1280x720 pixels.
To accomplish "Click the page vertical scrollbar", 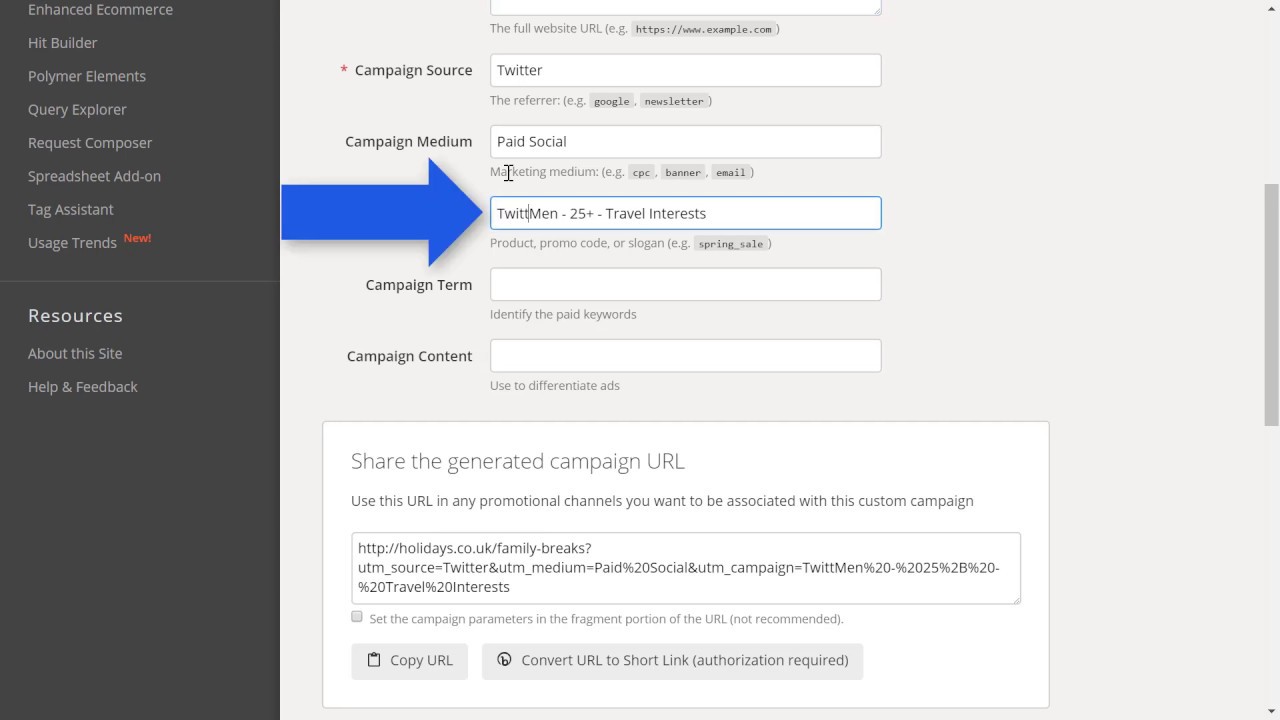I will [x=1272, y=300].
